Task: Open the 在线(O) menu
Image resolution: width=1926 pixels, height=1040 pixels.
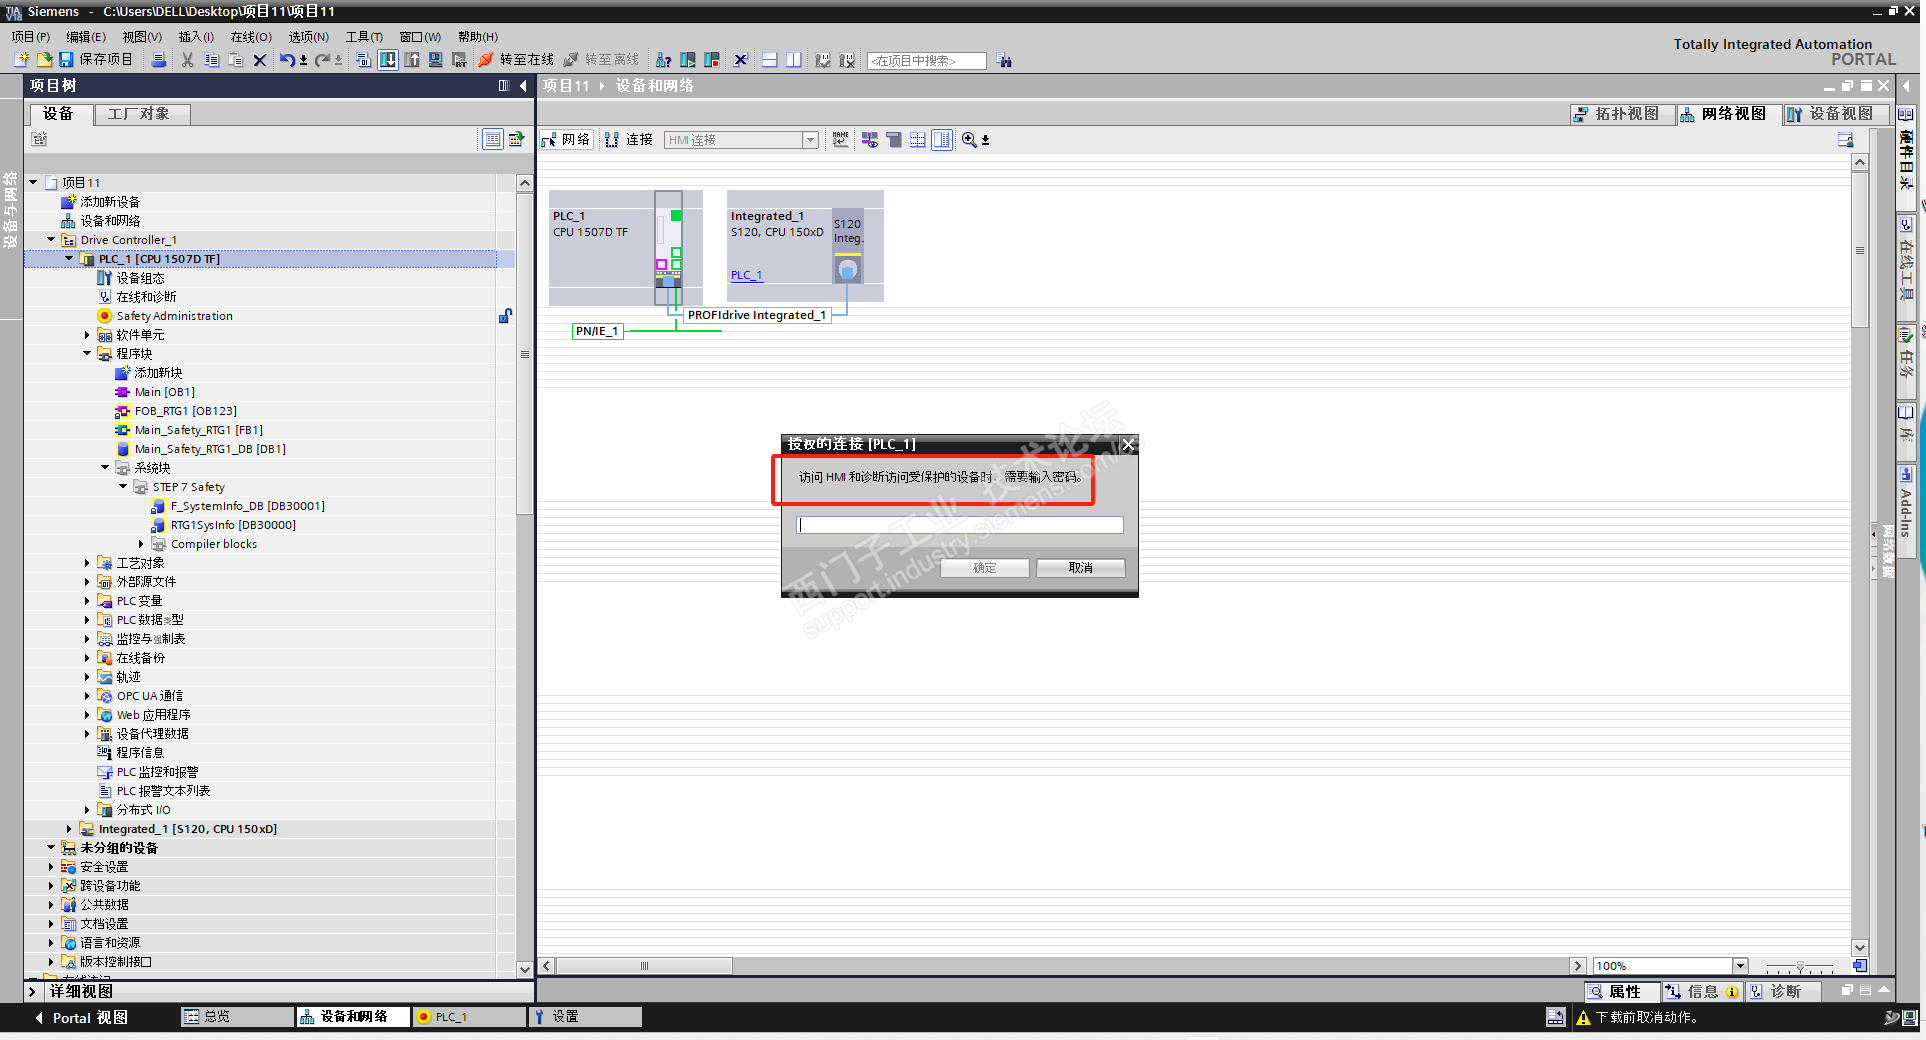Action: (251, 37)
